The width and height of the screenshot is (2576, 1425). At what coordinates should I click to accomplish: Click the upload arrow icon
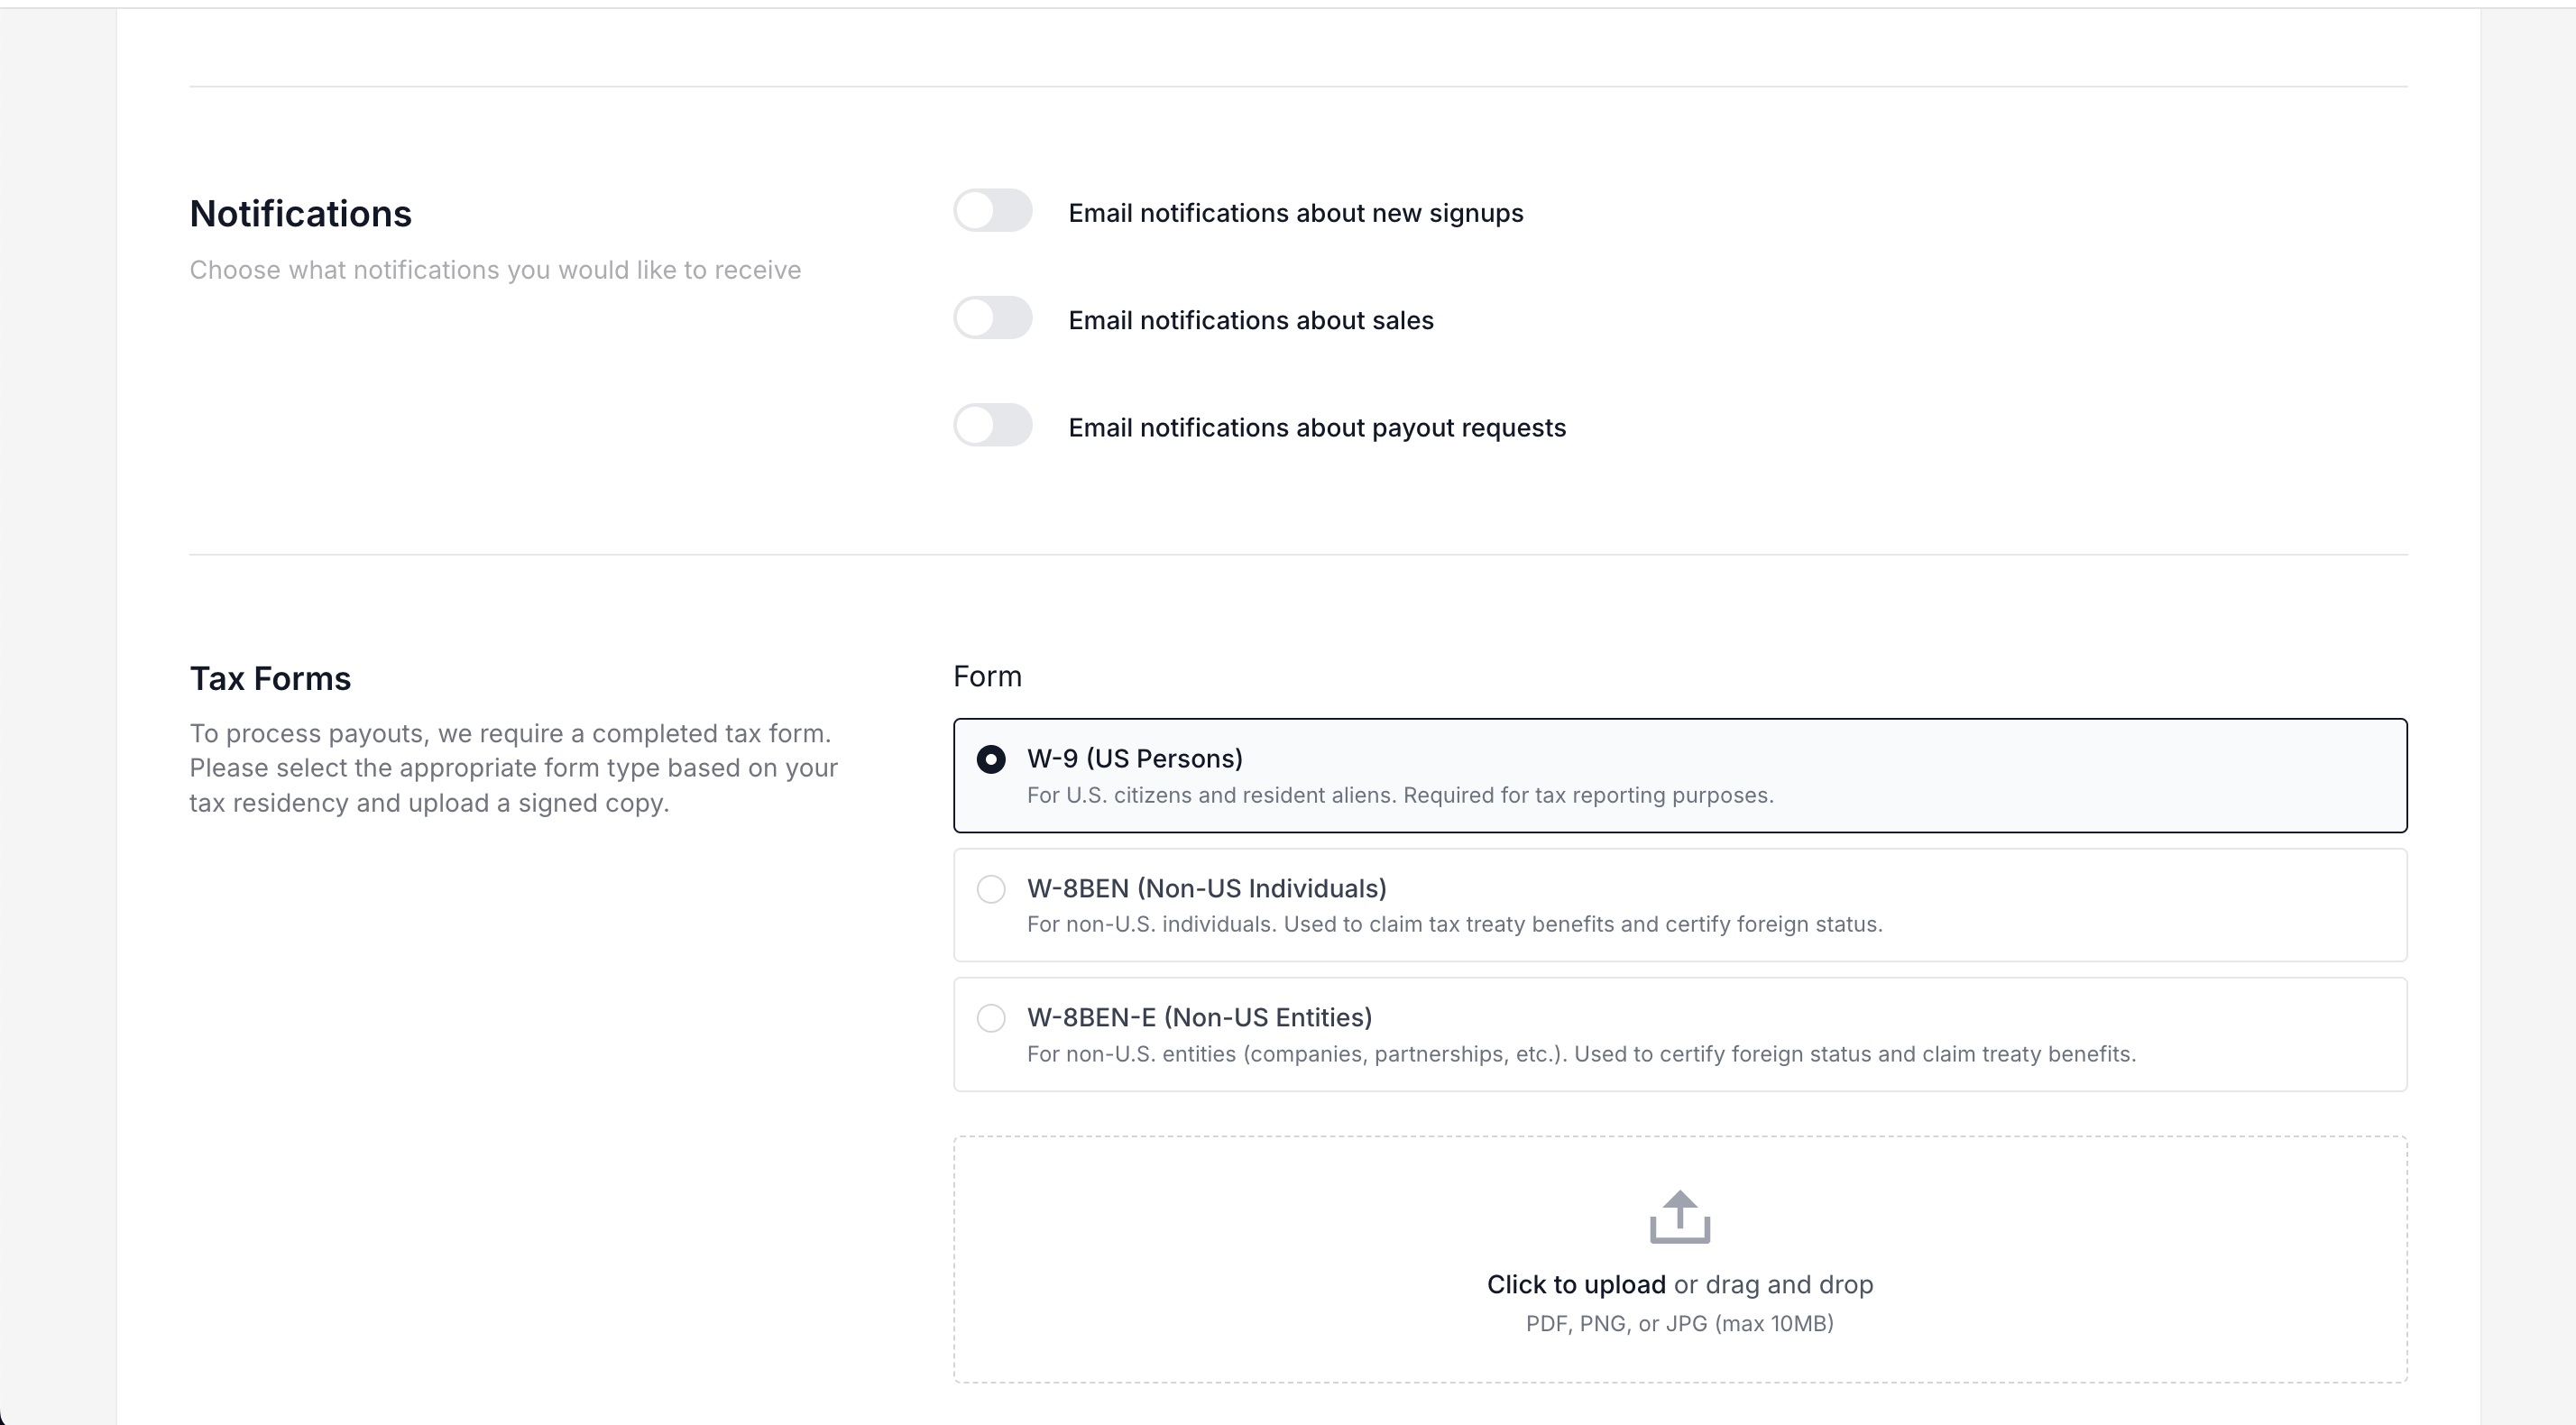point(1679,1217)
